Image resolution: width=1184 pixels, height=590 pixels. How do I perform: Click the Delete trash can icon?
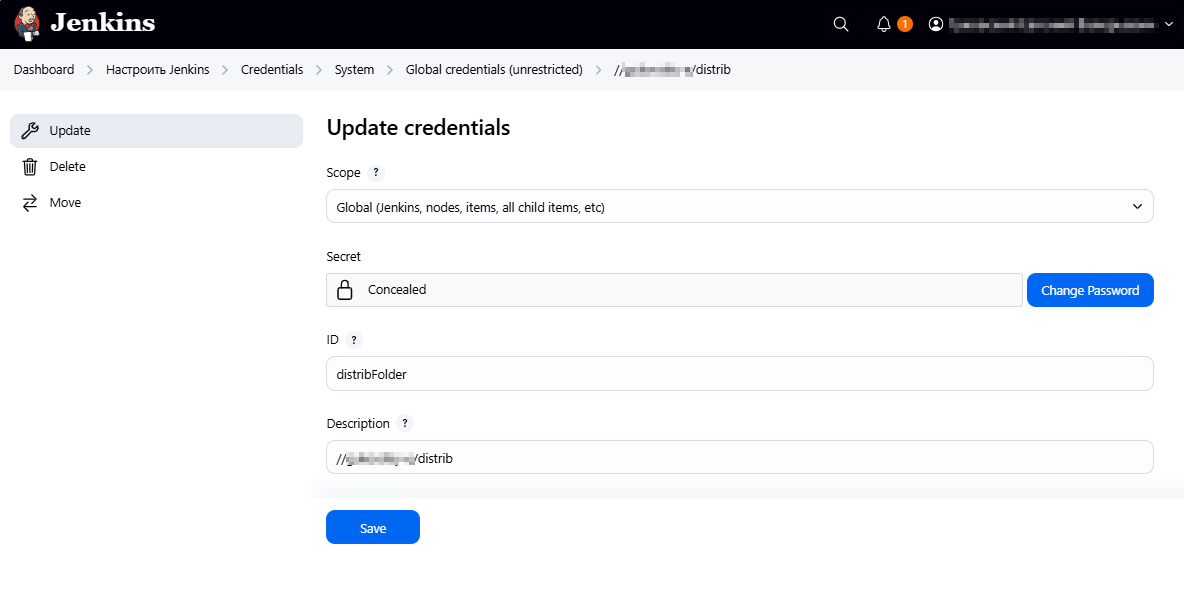[x=30, y=167]
